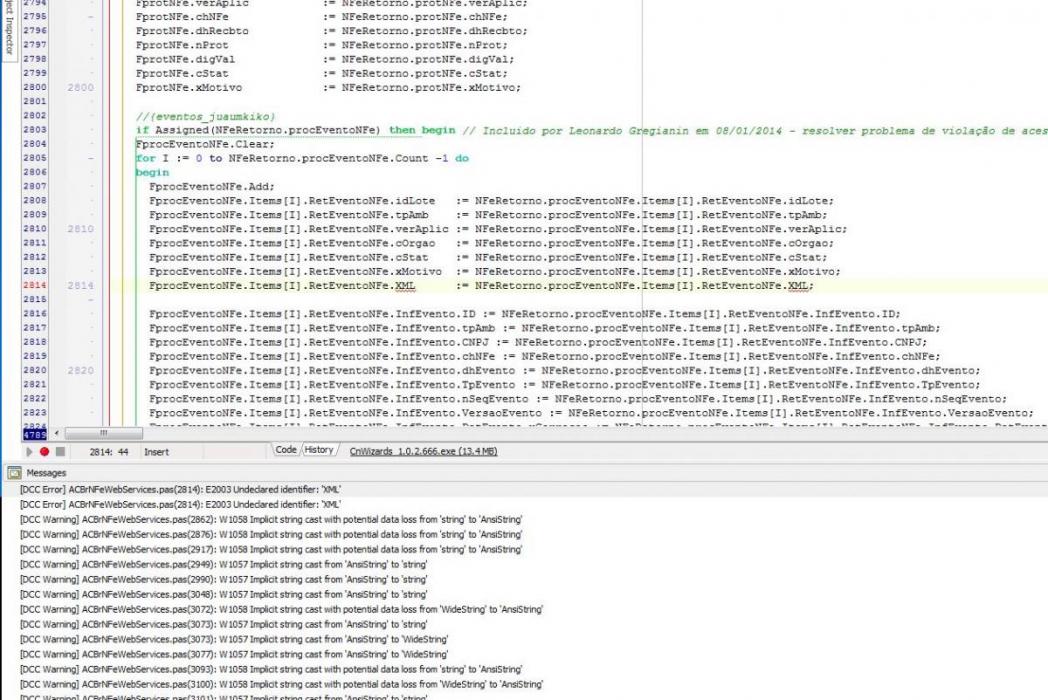Click the 'if Assigned' statement on line 2803
Viewport: 1048px width, 700px height.
coord(295,130)
